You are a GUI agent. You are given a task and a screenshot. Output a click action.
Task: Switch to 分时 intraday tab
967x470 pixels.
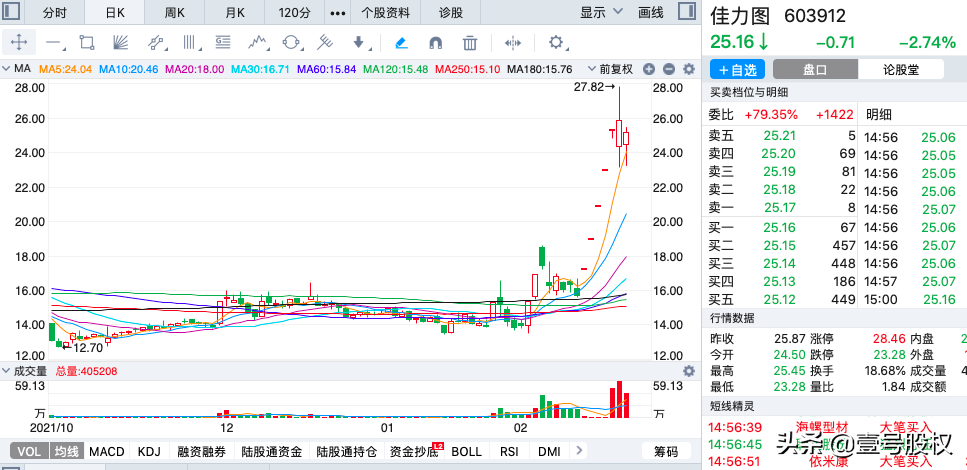coord(55,12)
